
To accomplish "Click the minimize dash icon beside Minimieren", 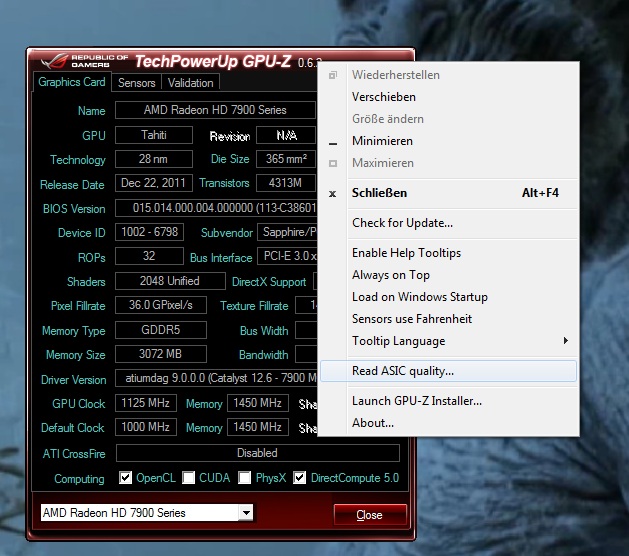I will point(333,143).
